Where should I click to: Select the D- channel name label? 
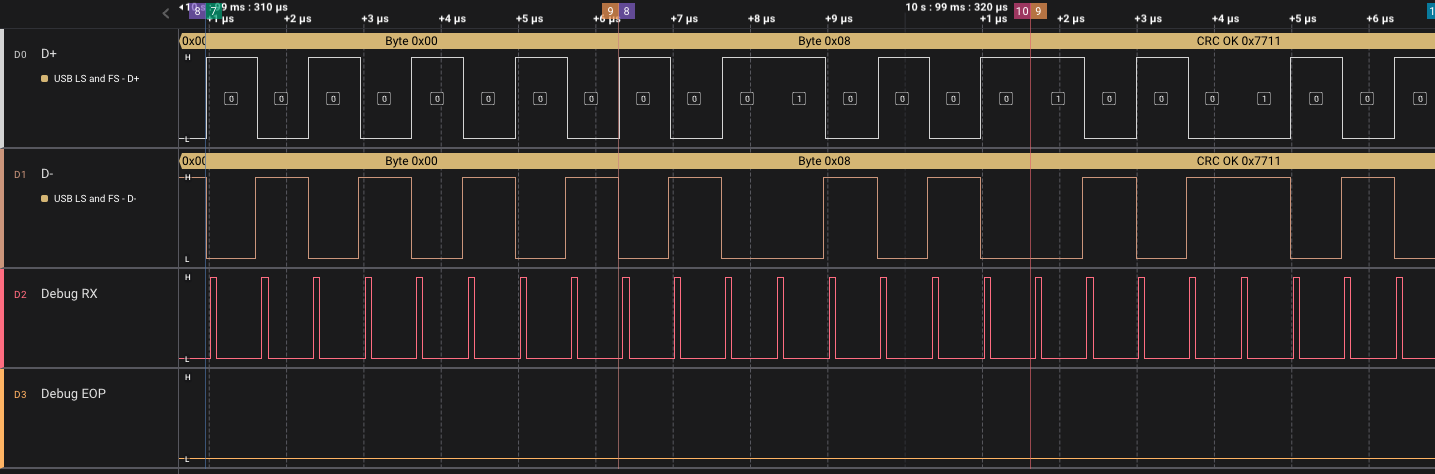click(47, 174)
